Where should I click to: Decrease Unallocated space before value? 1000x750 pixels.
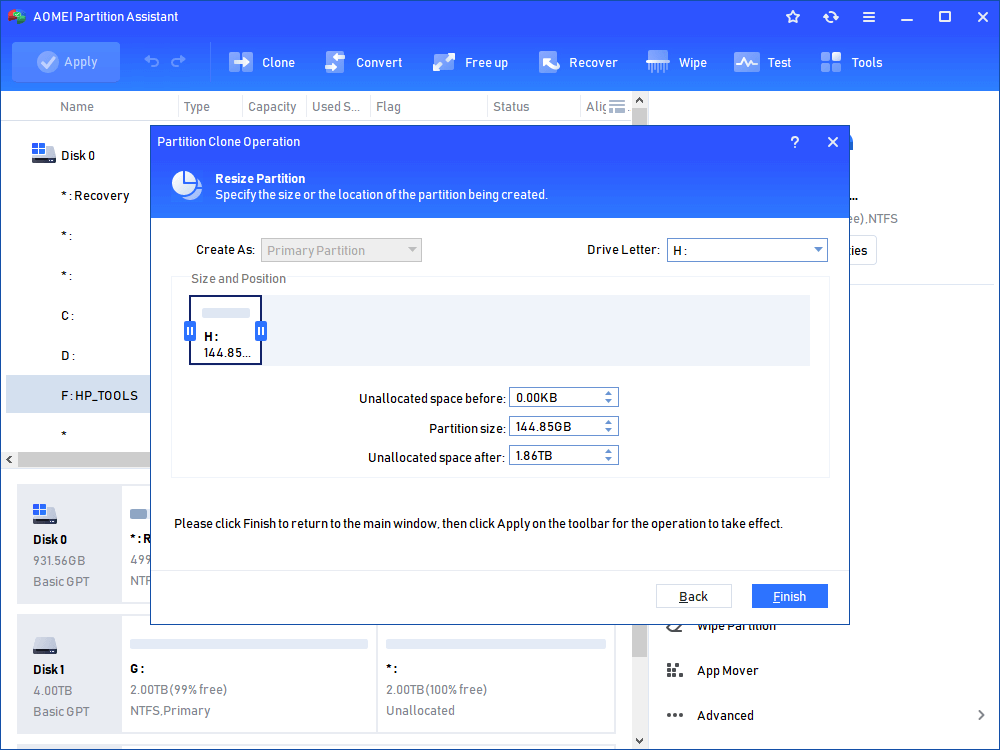click(x=608, y=401)
